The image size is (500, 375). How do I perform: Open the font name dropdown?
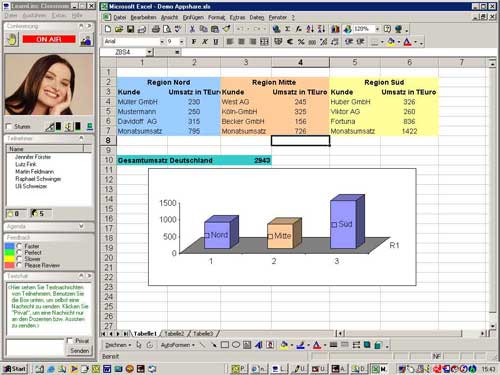(x=162, y=42)
